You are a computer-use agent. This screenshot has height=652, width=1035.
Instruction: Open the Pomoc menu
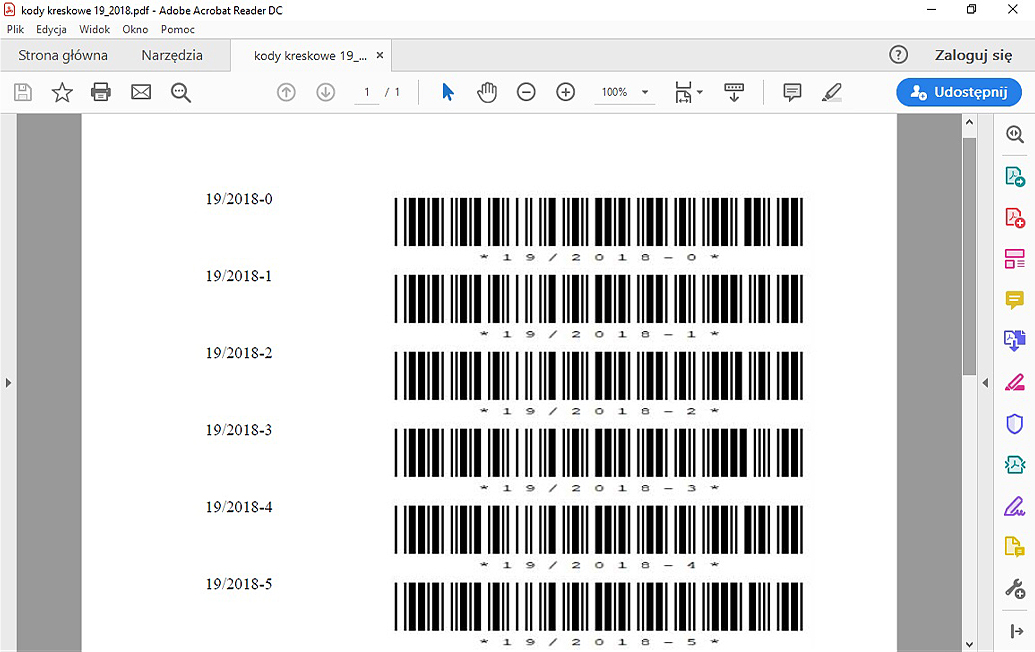[178, 29]
